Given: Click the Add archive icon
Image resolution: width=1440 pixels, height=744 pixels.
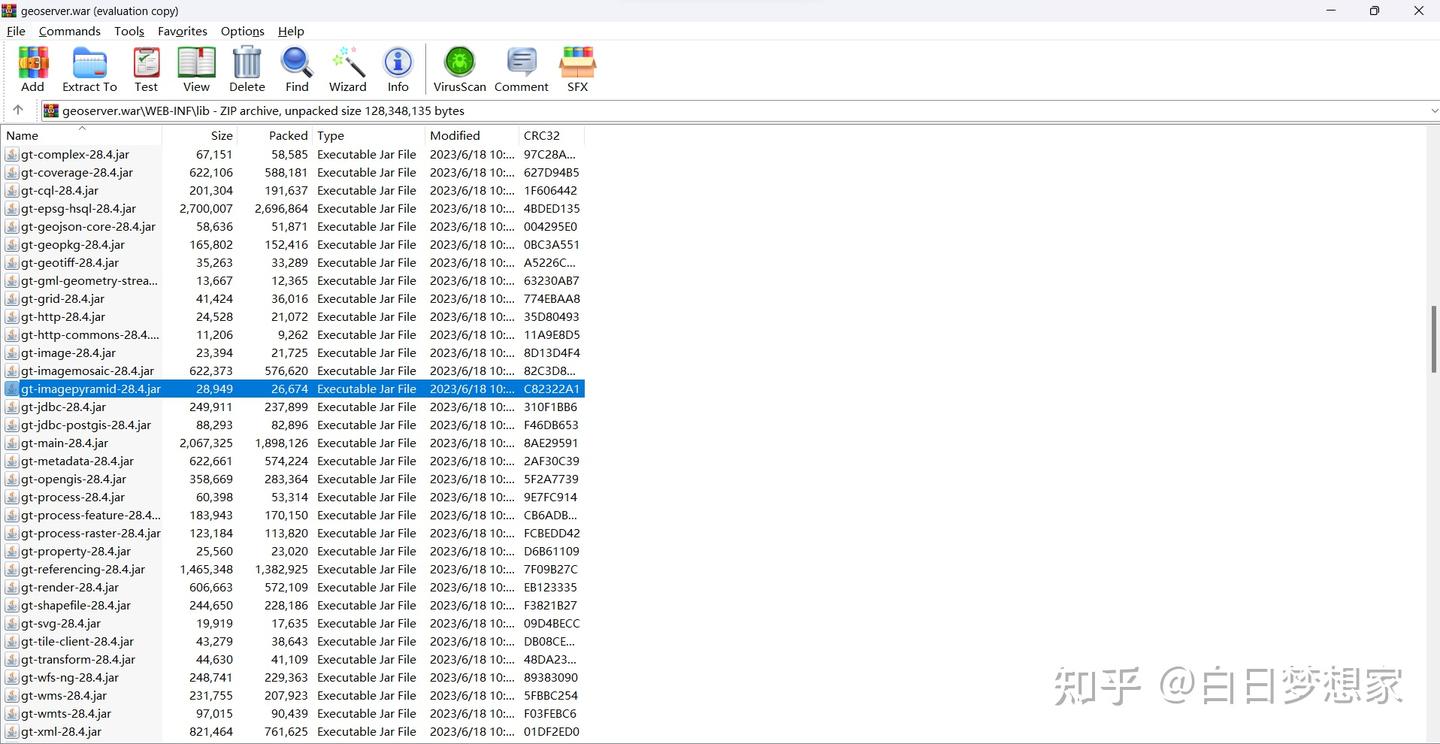Looking at the screenshot, I should point(32,65).
